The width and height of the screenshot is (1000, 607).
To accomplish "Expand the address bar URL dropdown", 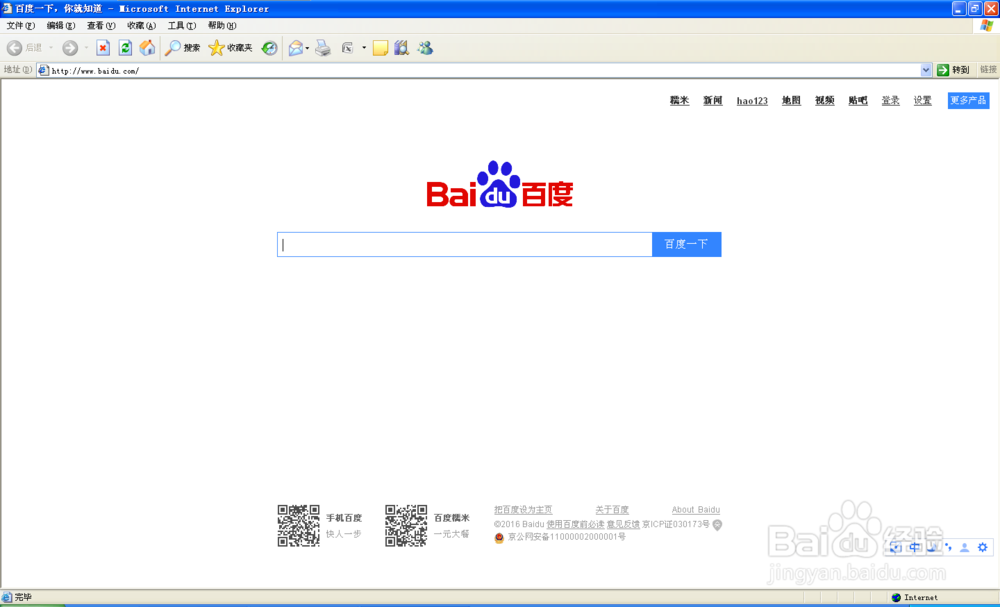I will coord(926,70).
